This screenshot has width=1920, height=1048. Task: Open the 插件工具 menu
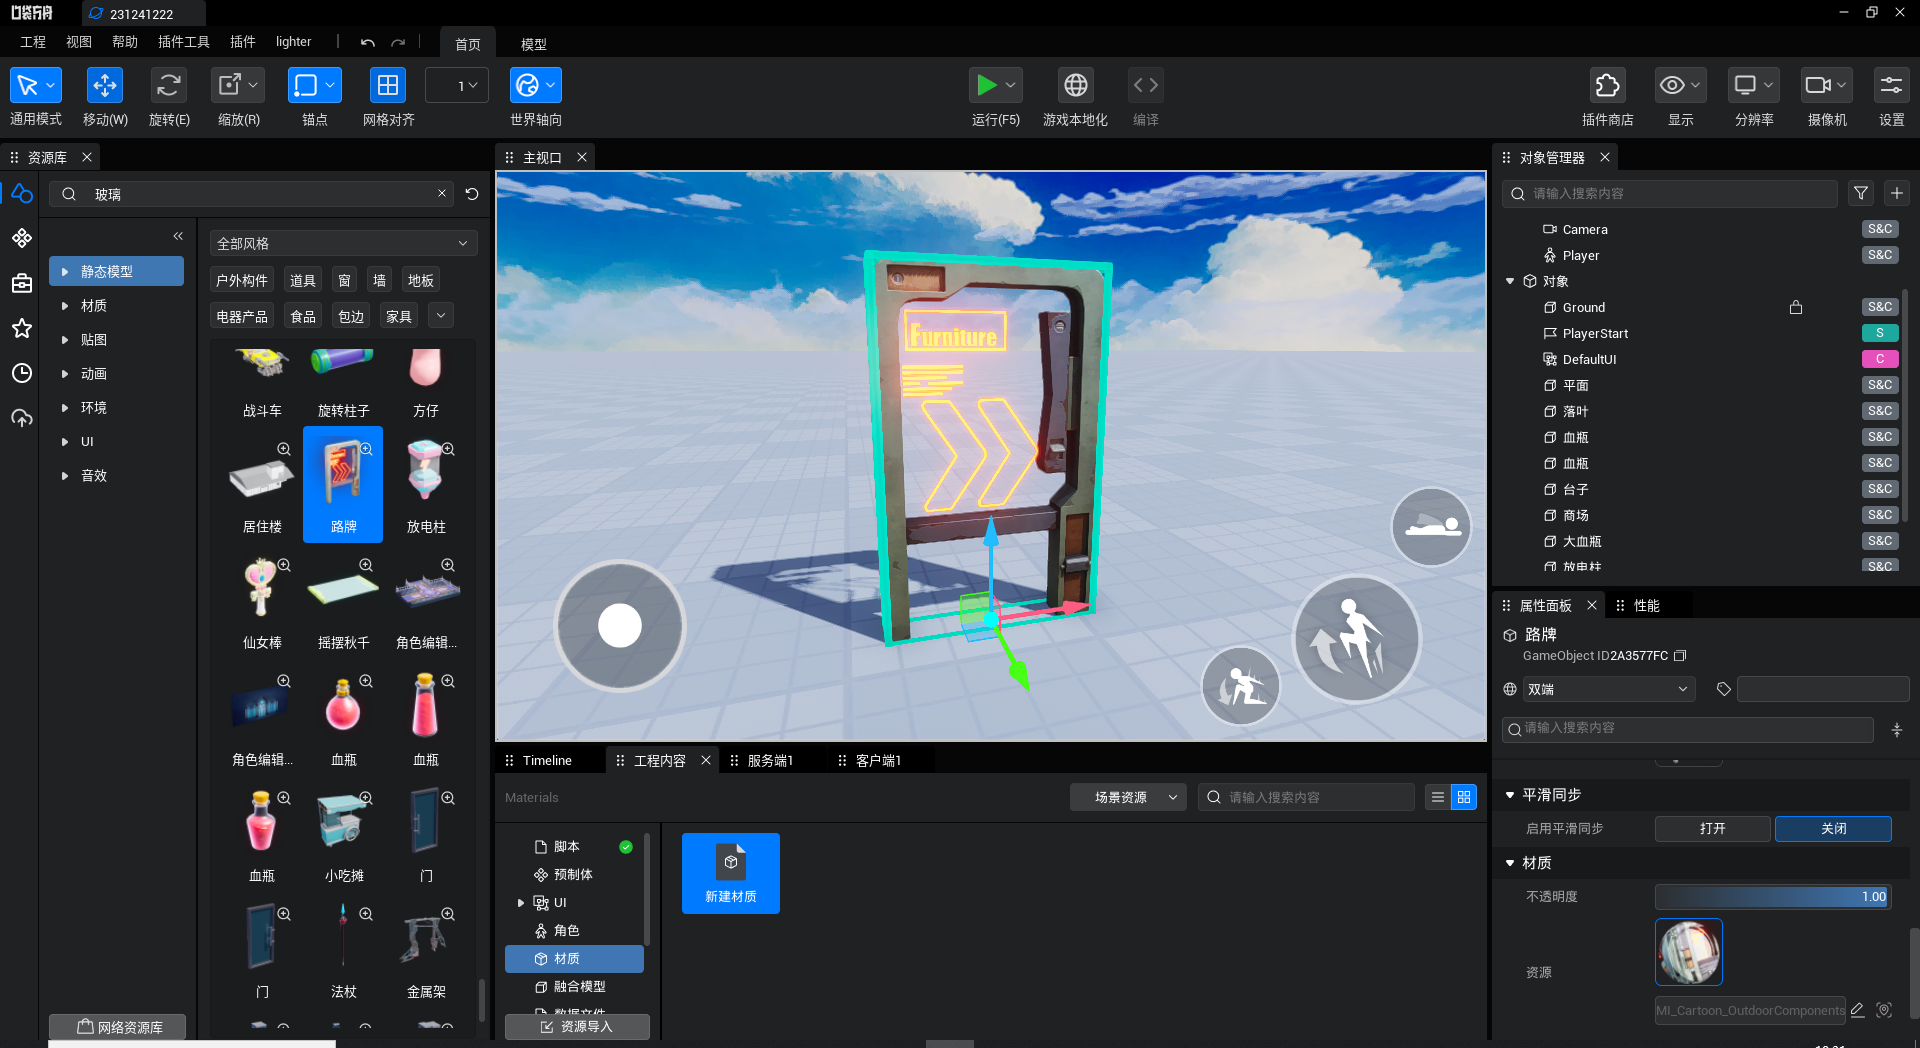pyautogui.click(x=184, y=42)
